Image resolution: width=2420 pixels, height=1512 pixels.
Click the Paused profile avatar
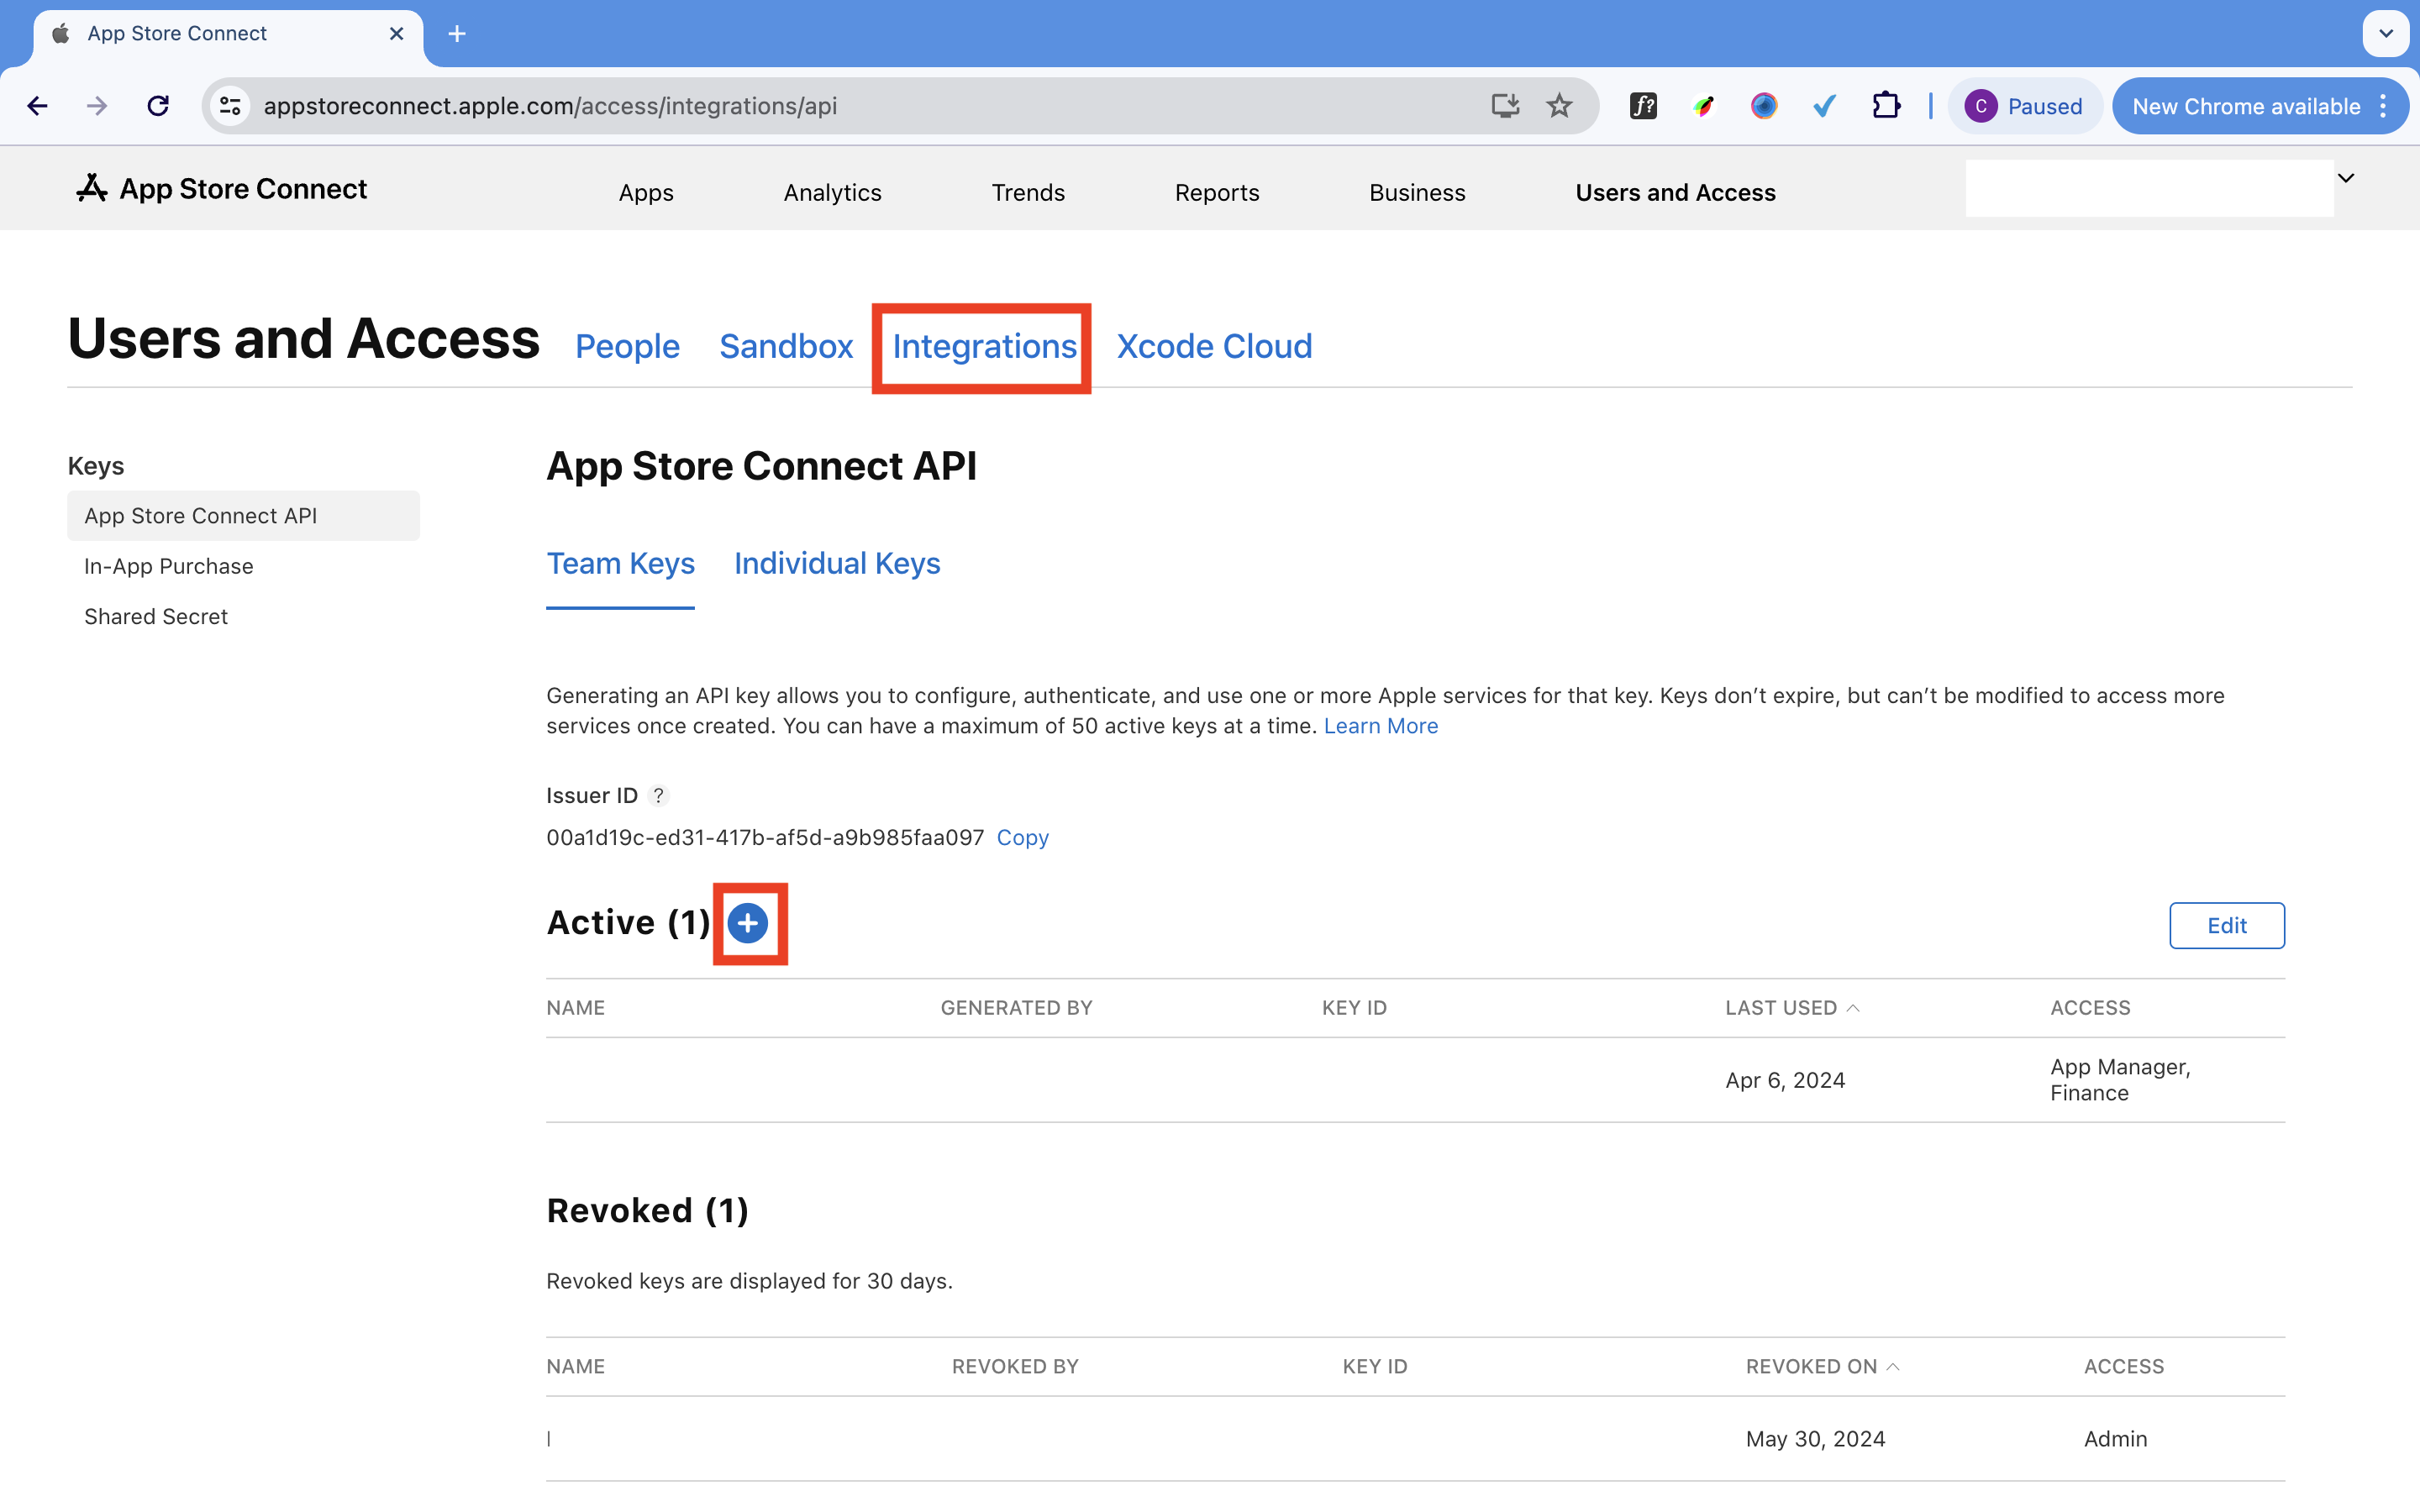click(1980, 106)
